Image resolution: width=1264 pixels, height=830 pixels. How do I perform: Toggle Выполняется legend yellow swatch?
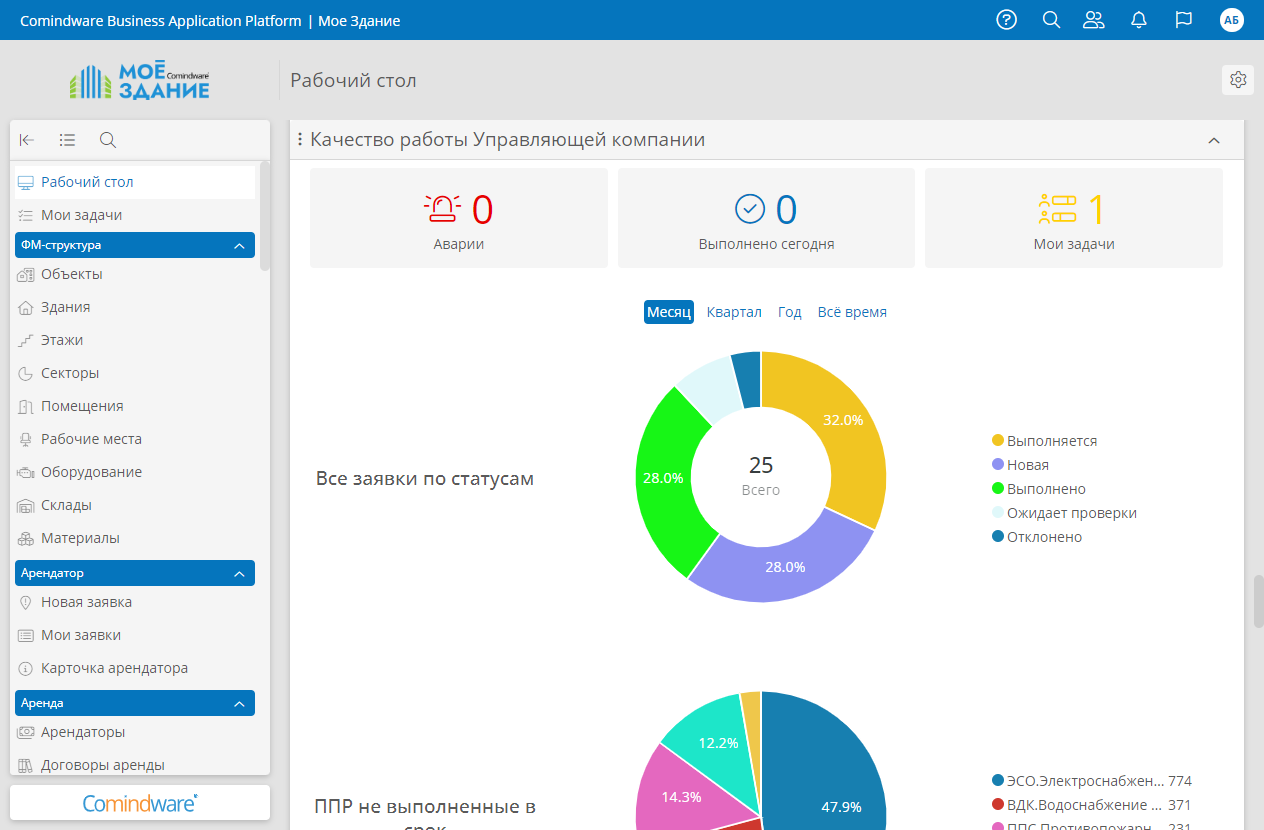[997, 441]
